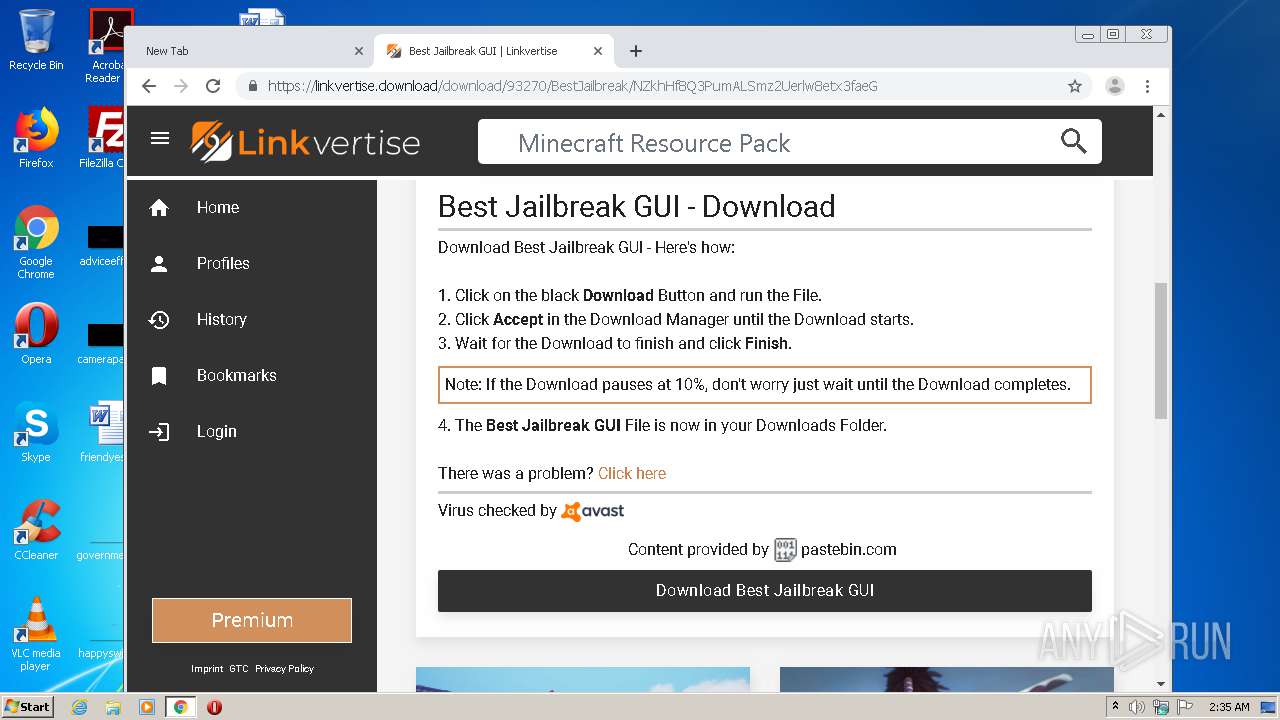The height and width of the screenshot is (720, 1280).
Task: Click the Linkvertise logo
Action: (x=305, y=142)
